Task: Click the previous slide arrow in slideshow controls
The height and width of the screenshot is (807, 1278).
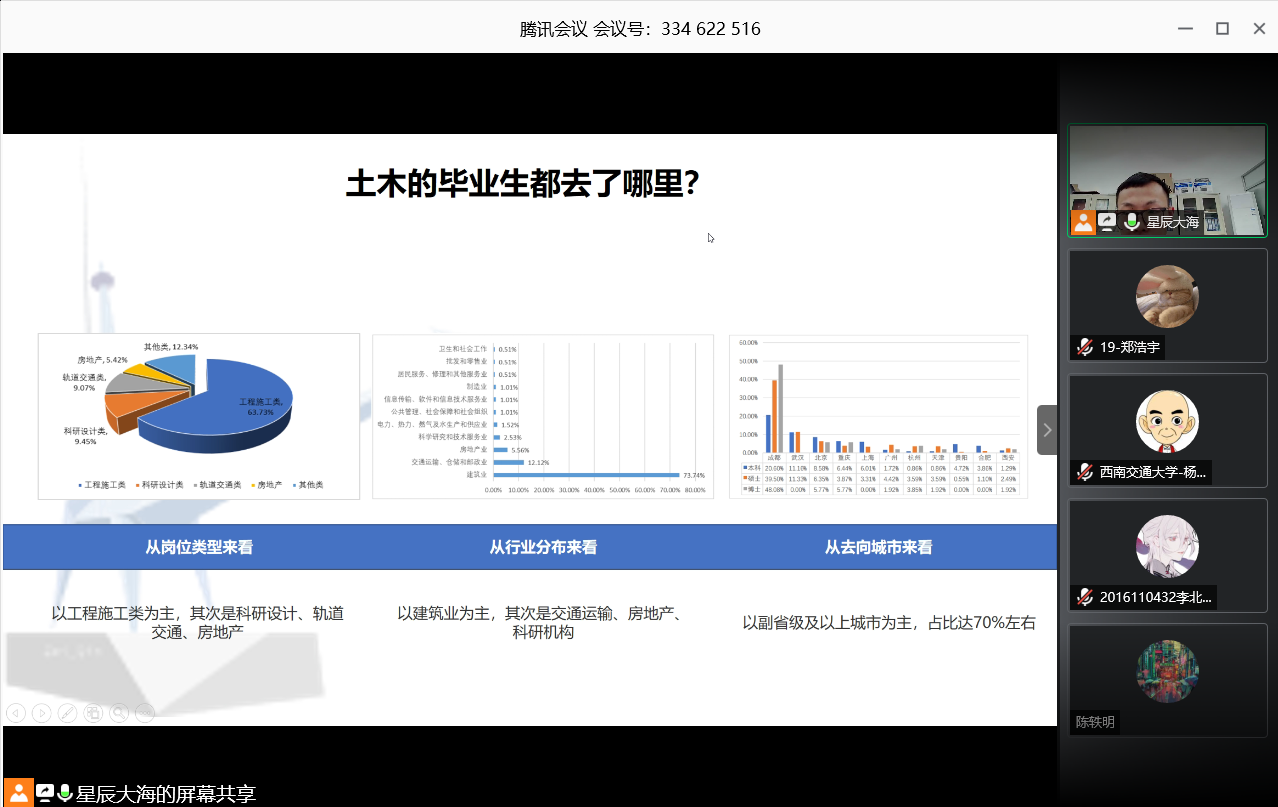Action: tap(15, 713)
